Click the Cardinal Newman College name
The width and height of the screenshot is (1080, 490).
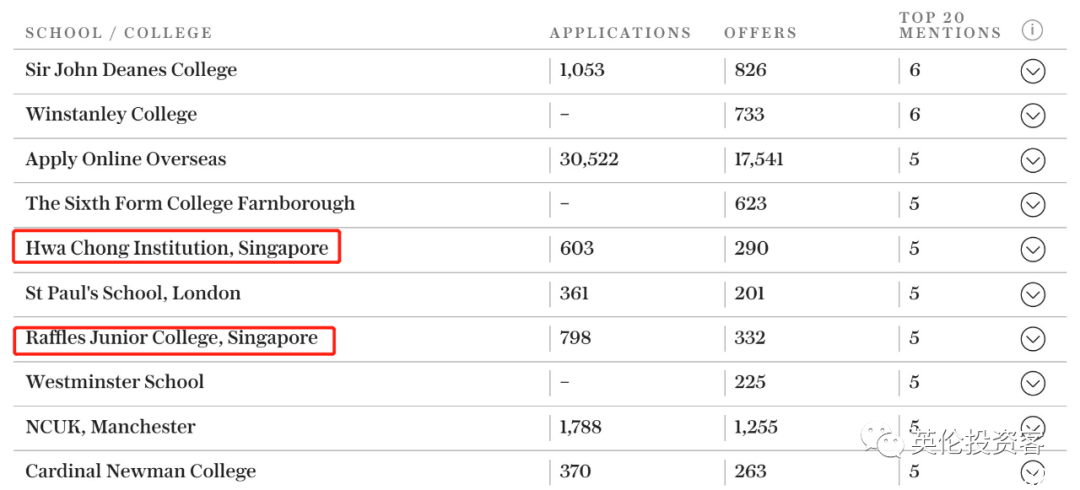point(141,471)
